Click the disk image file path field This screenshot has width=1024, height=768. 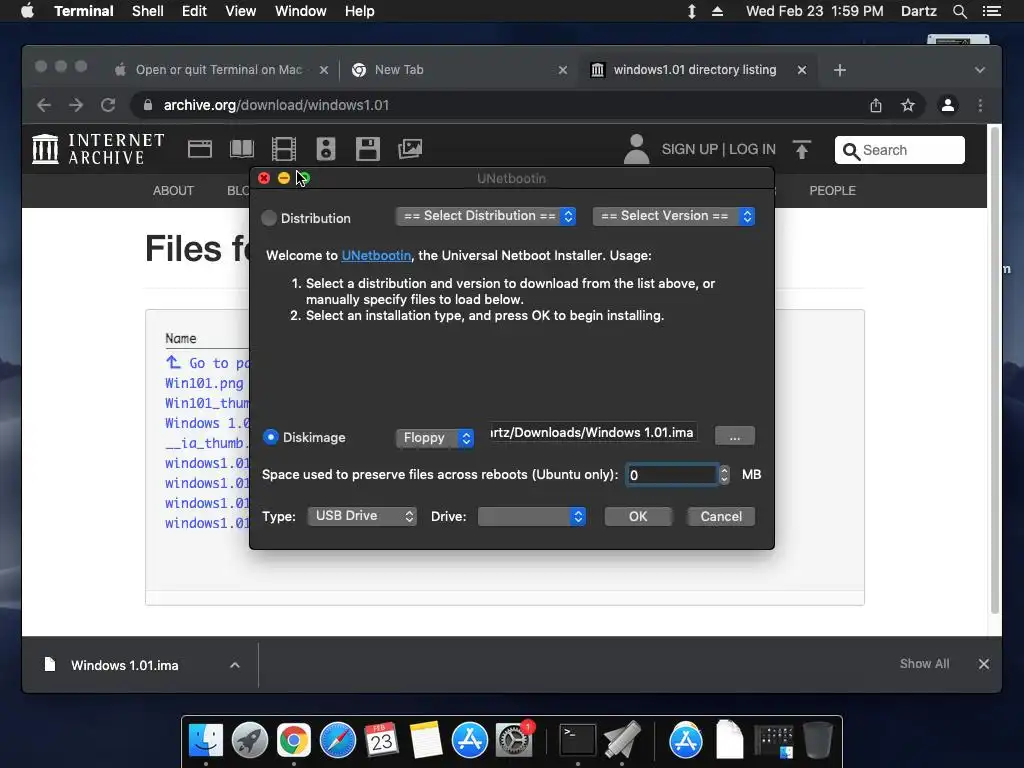[x=593, y=432]
